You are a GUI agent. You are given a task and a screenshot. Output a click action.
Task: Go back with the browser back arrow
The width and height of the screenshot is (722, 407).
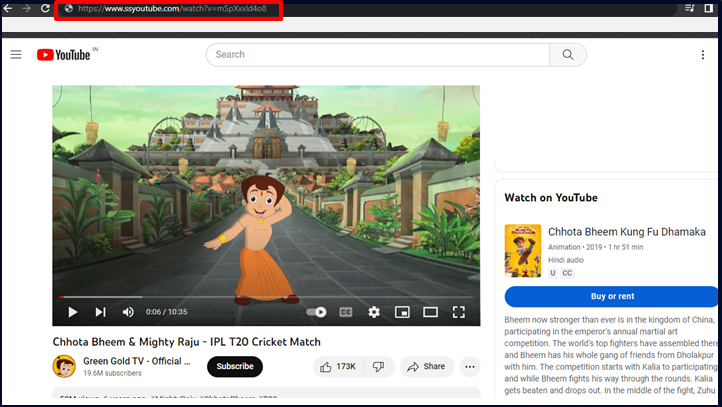[x=8, y=8]
